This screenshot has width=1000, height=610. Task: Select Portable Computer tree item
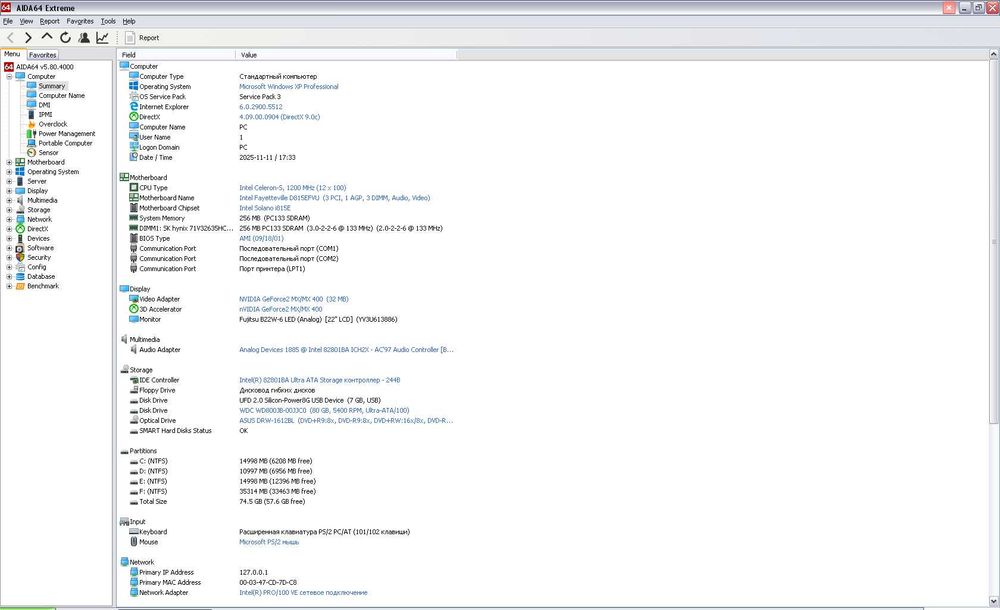[x=65, y=144]
